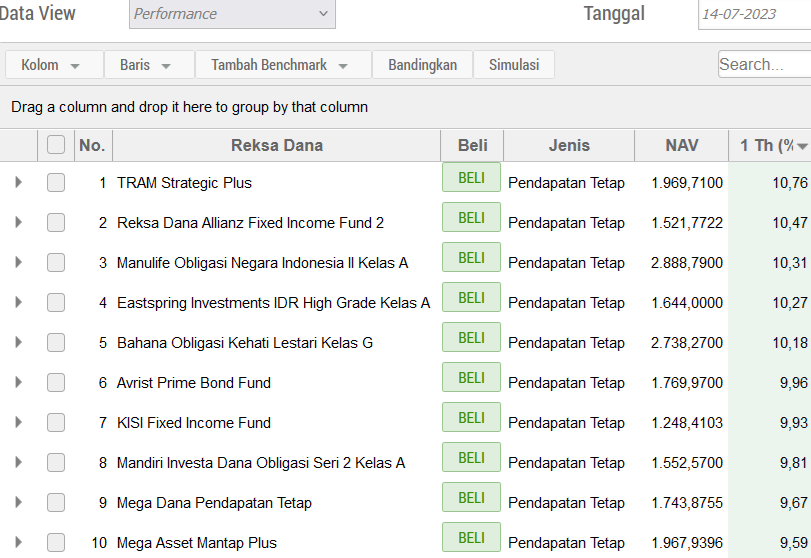The height and width of the screenshot is (558, 811).
Task: Open the Tambah Benchmark dropdown
Action: pyautogui.click(x=283, y=65)
